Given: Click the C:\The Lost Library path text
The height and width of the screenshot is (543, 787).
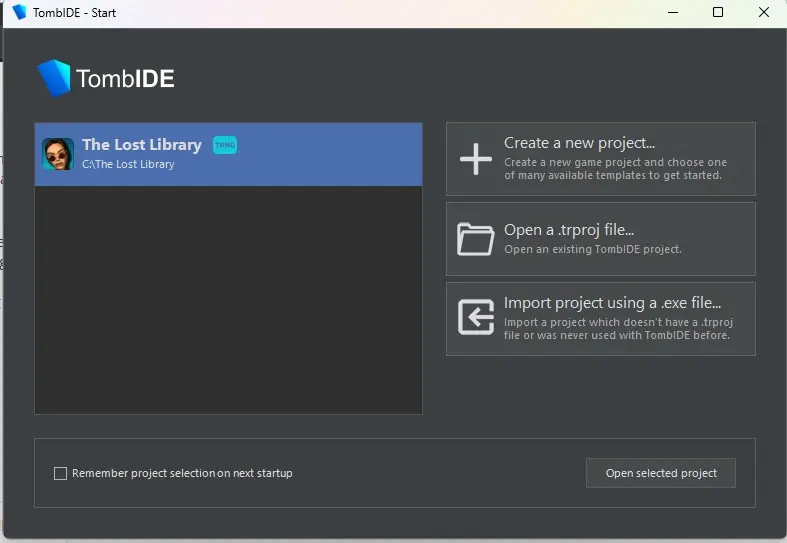Looking at the screenshot, I should 128,165.
